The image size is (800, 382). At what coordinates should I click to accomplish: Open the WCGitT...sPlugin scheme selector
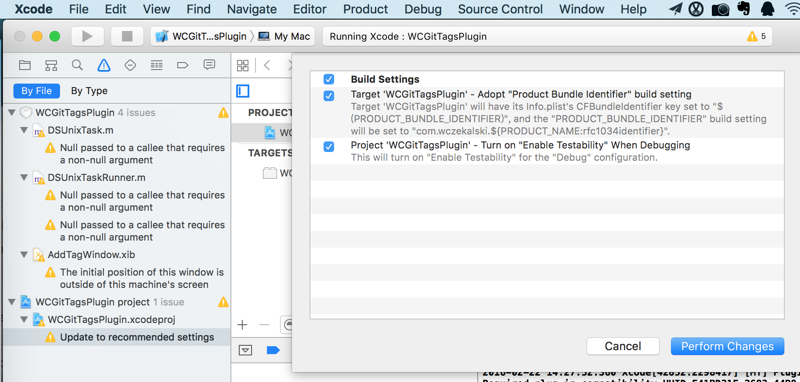pyautogui.click(x=201, y=36)
